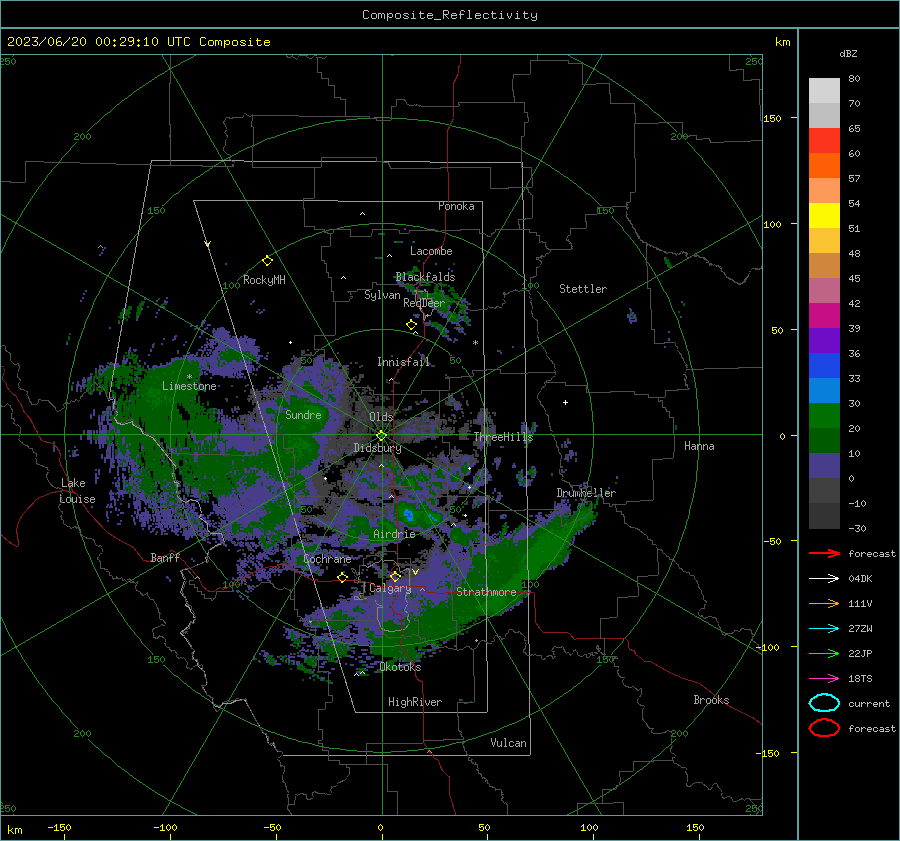900x841 pixels.
Task: Click the dBZ legend heading
Action: point(848,53)
